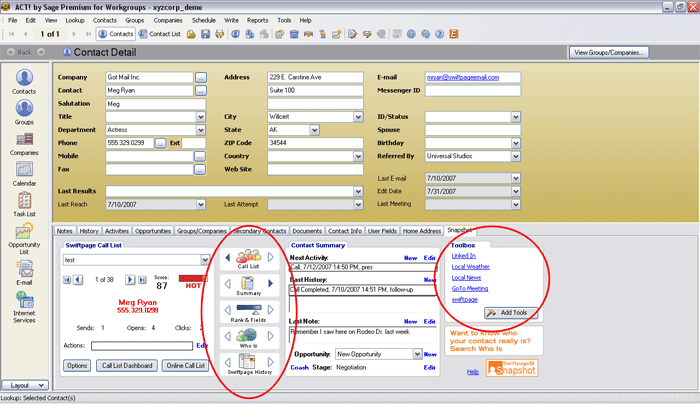Click the contact's e-mail address link
The height and width of the screenshot is (404, 700).
point(463,77)
